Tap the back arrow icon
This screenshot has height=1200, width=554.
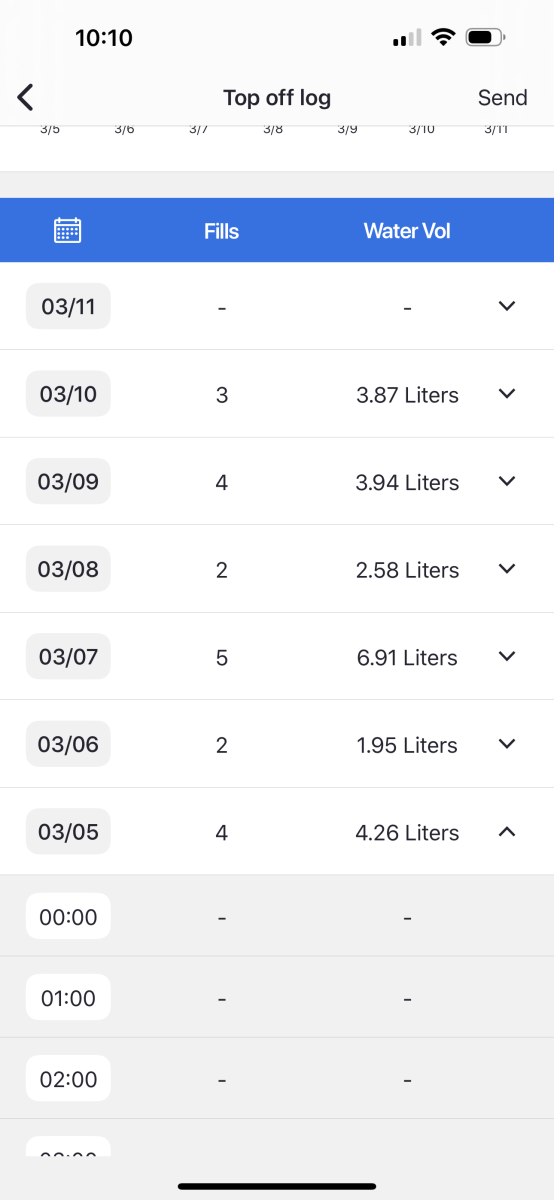(26, 97)
